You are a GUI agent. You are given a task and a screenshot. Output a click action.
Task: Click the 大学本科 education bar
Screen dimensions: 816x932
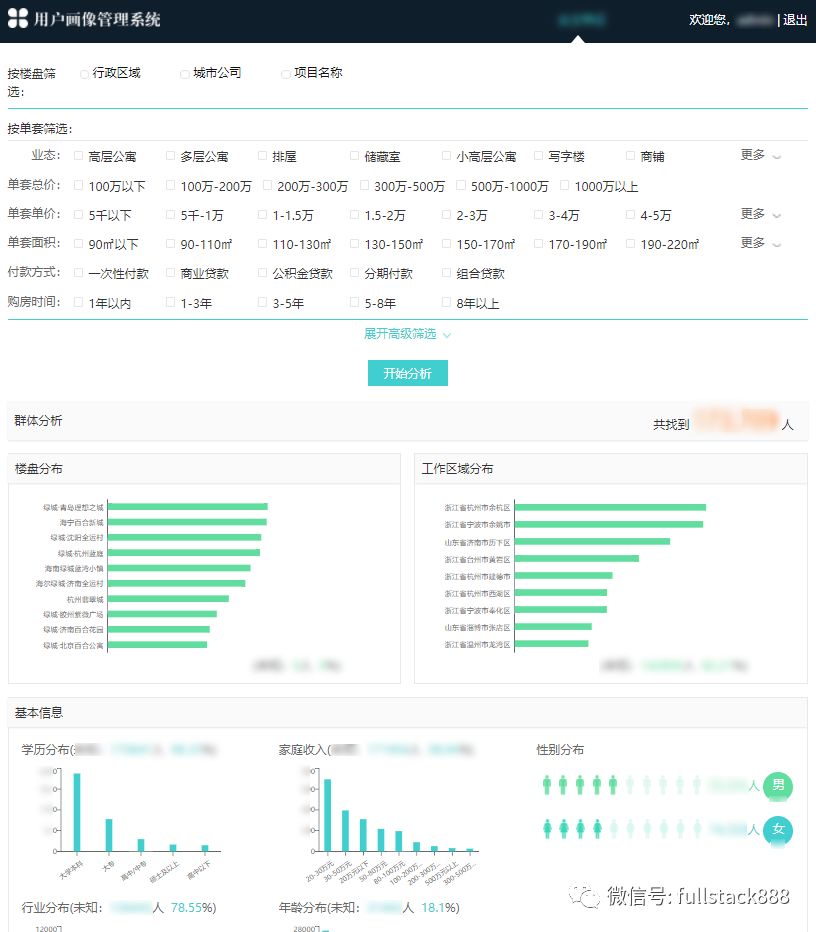tap(77, 813)
